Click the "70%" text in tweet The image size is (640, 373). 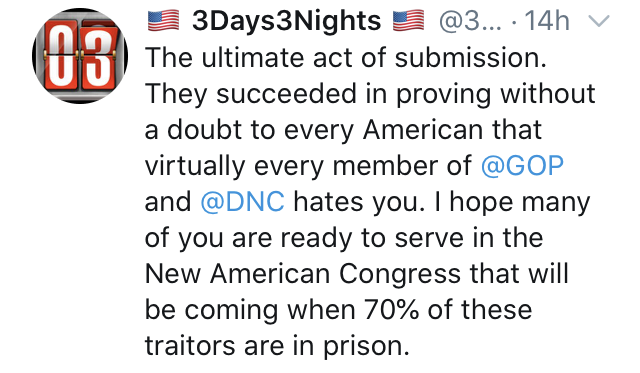pos(391,309)
